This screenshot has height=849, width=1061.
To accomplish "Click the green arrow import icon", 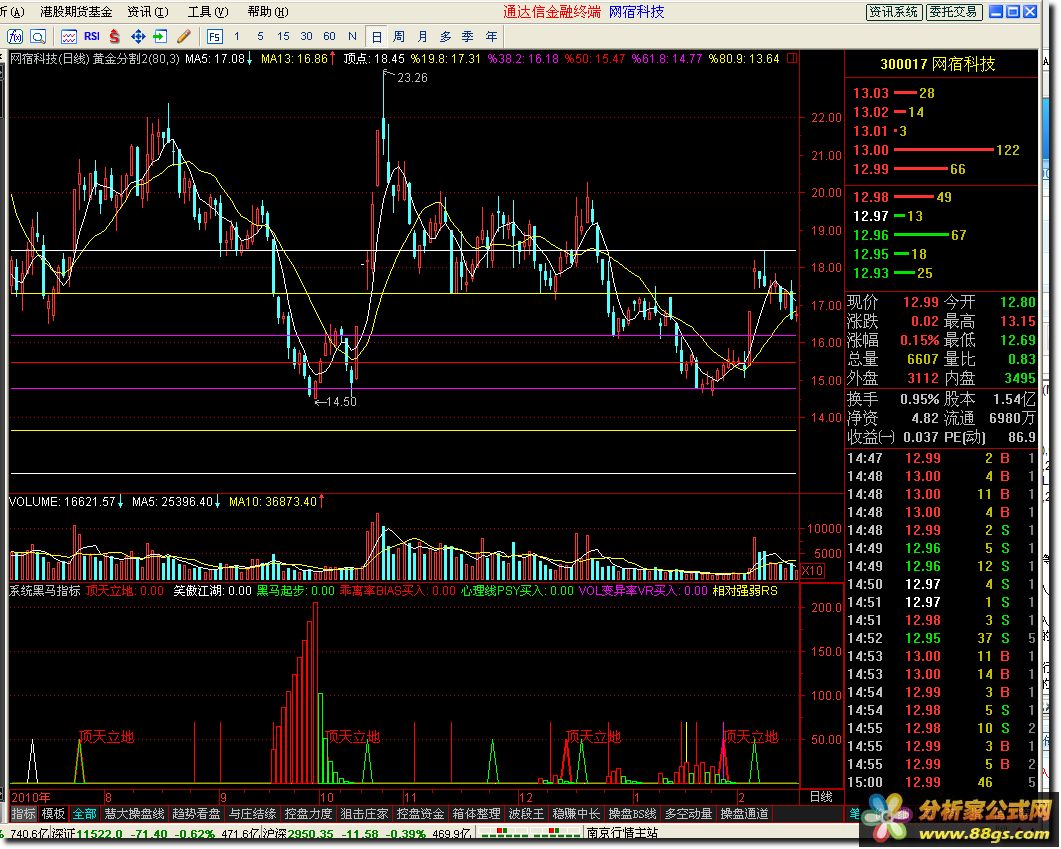I will pos(160,37).
